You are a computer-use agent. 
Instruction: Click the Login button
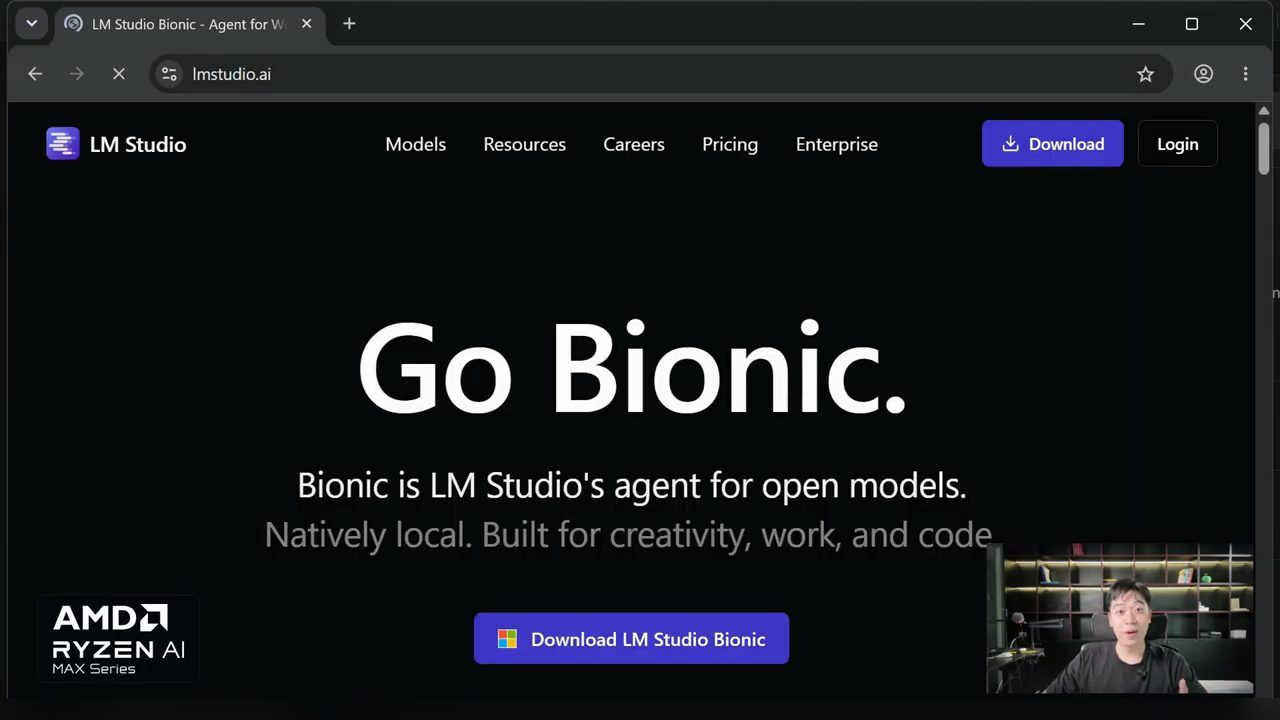pos(1178,144)
